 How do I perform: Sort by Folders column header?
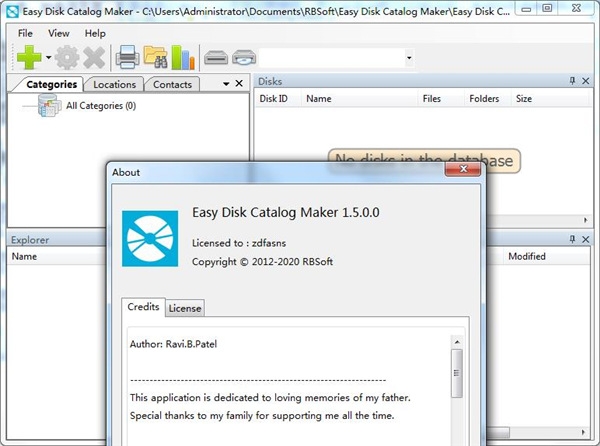pyautogui.click(x=488, y=99)
